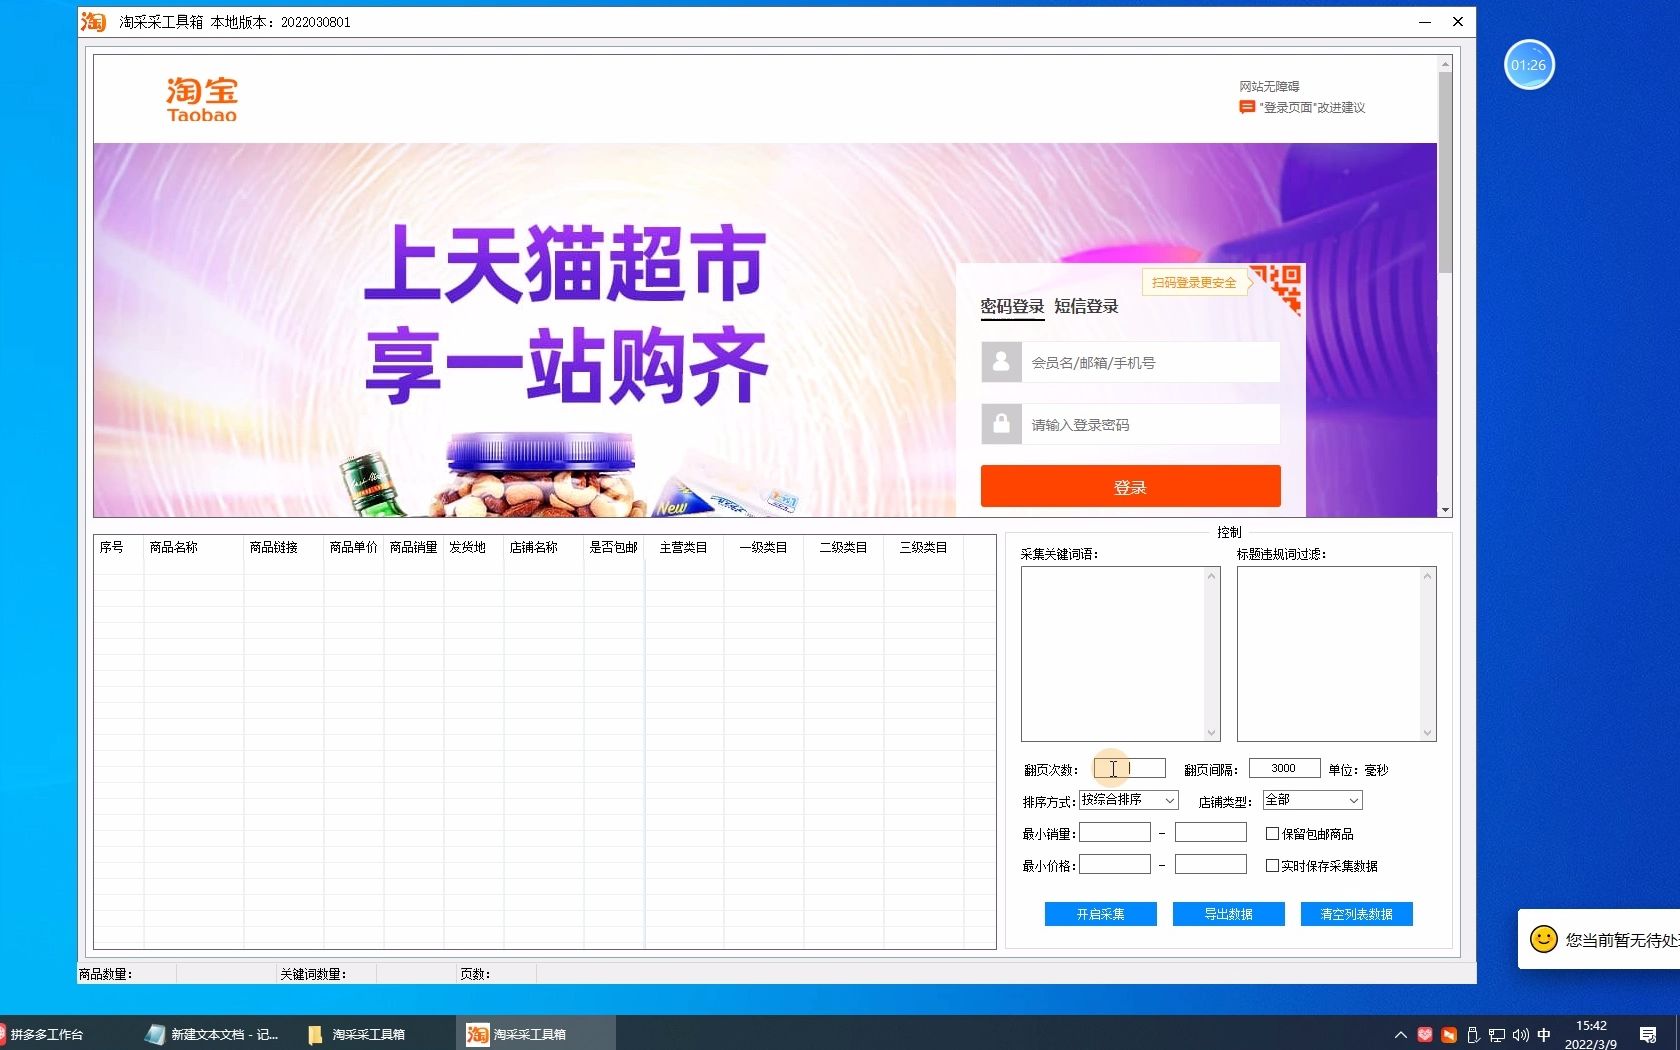Image resolution: width=1680 pixels, height=1050 pixels.
Task: Open the Windows notification center
Action: click(1648, 1035)
